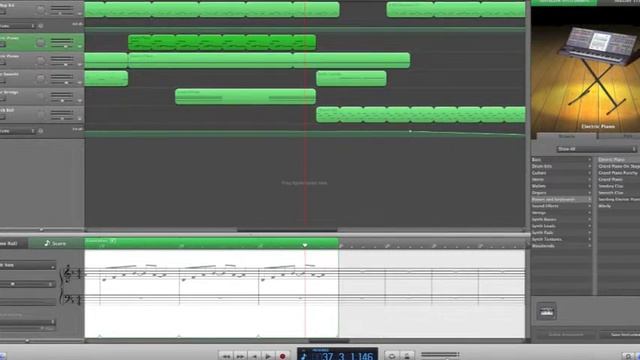Click go-to-beginning transport button
The height and width of the screenshot is (360, 640).
coord(254,356)
